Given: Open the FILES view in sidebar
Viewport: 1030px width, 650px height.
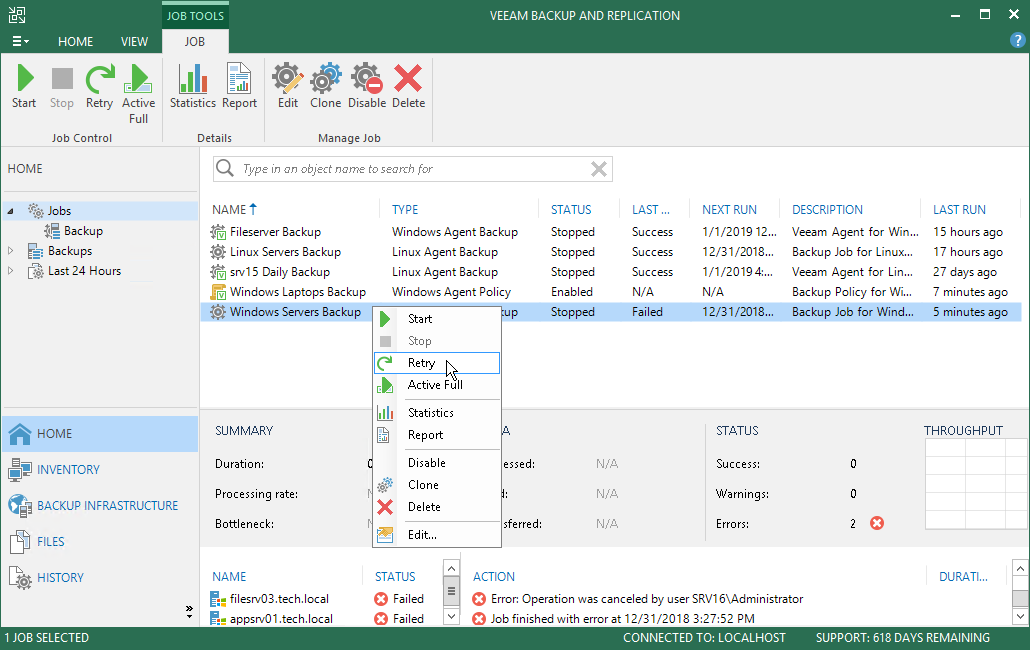Looking at the screenshot, I should (x=100, y=542).
